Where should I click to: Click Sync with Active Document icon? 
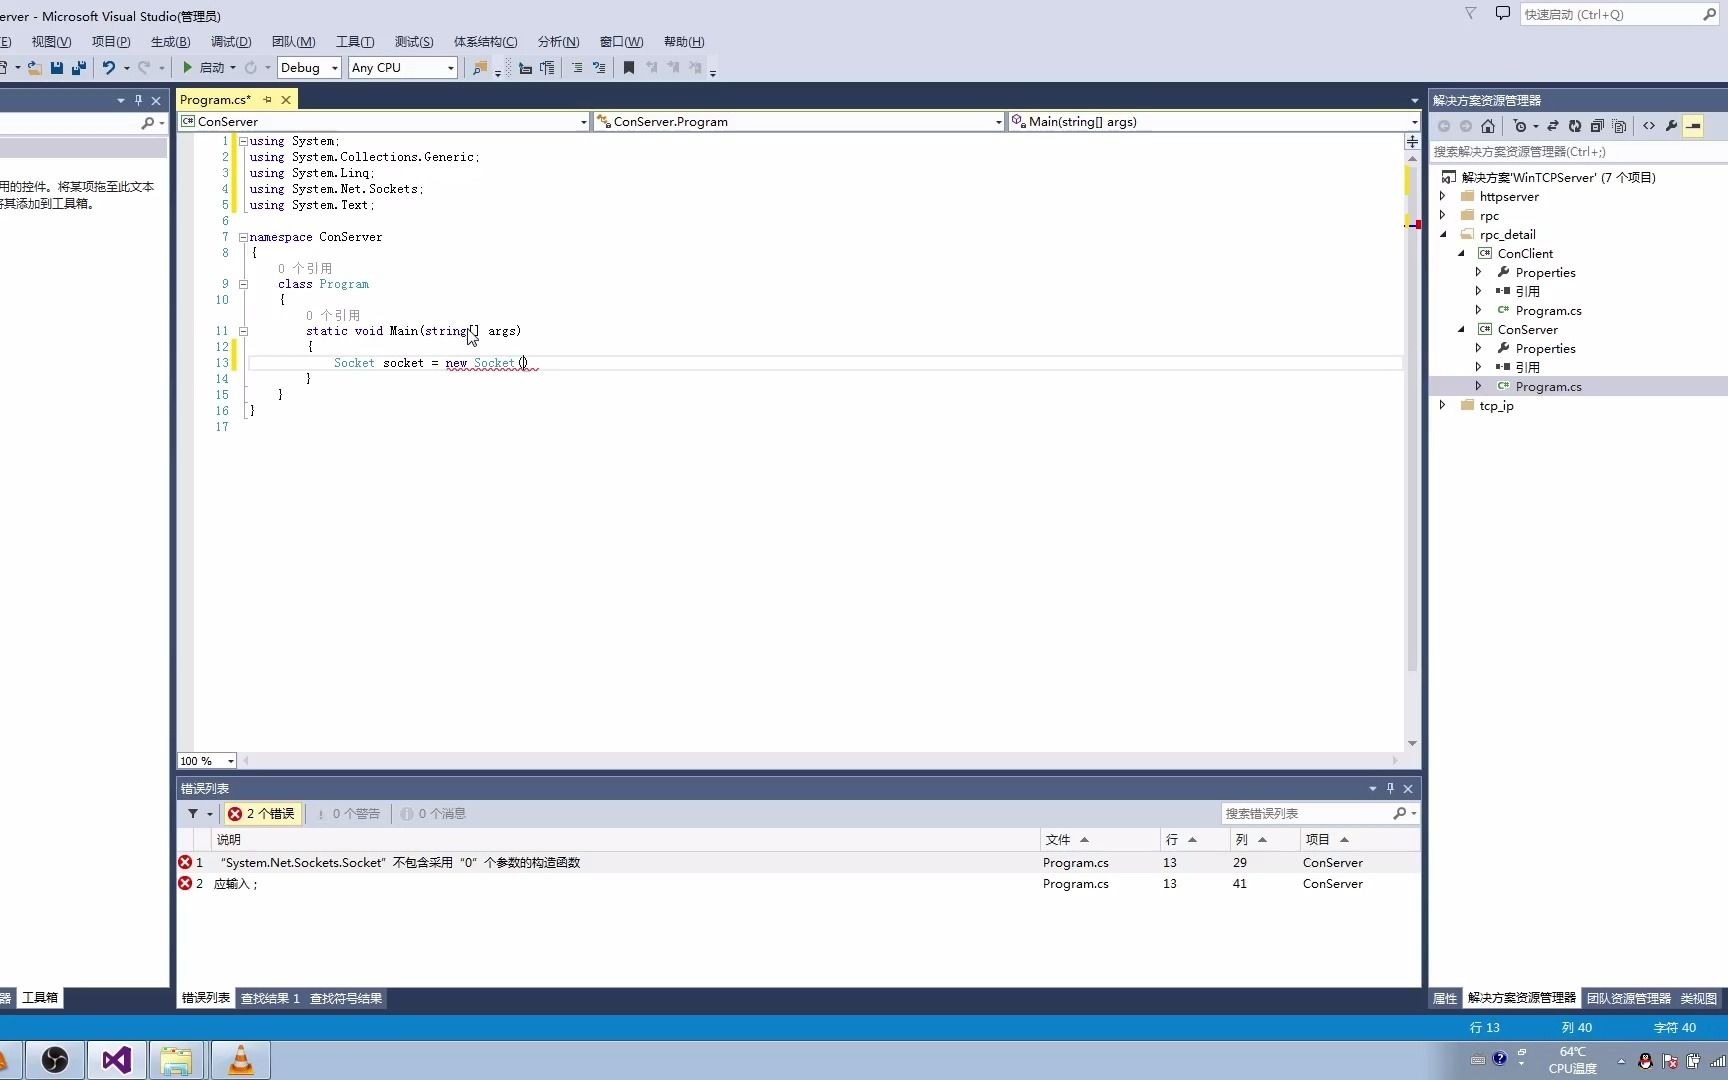click(x=1553, y=126)
